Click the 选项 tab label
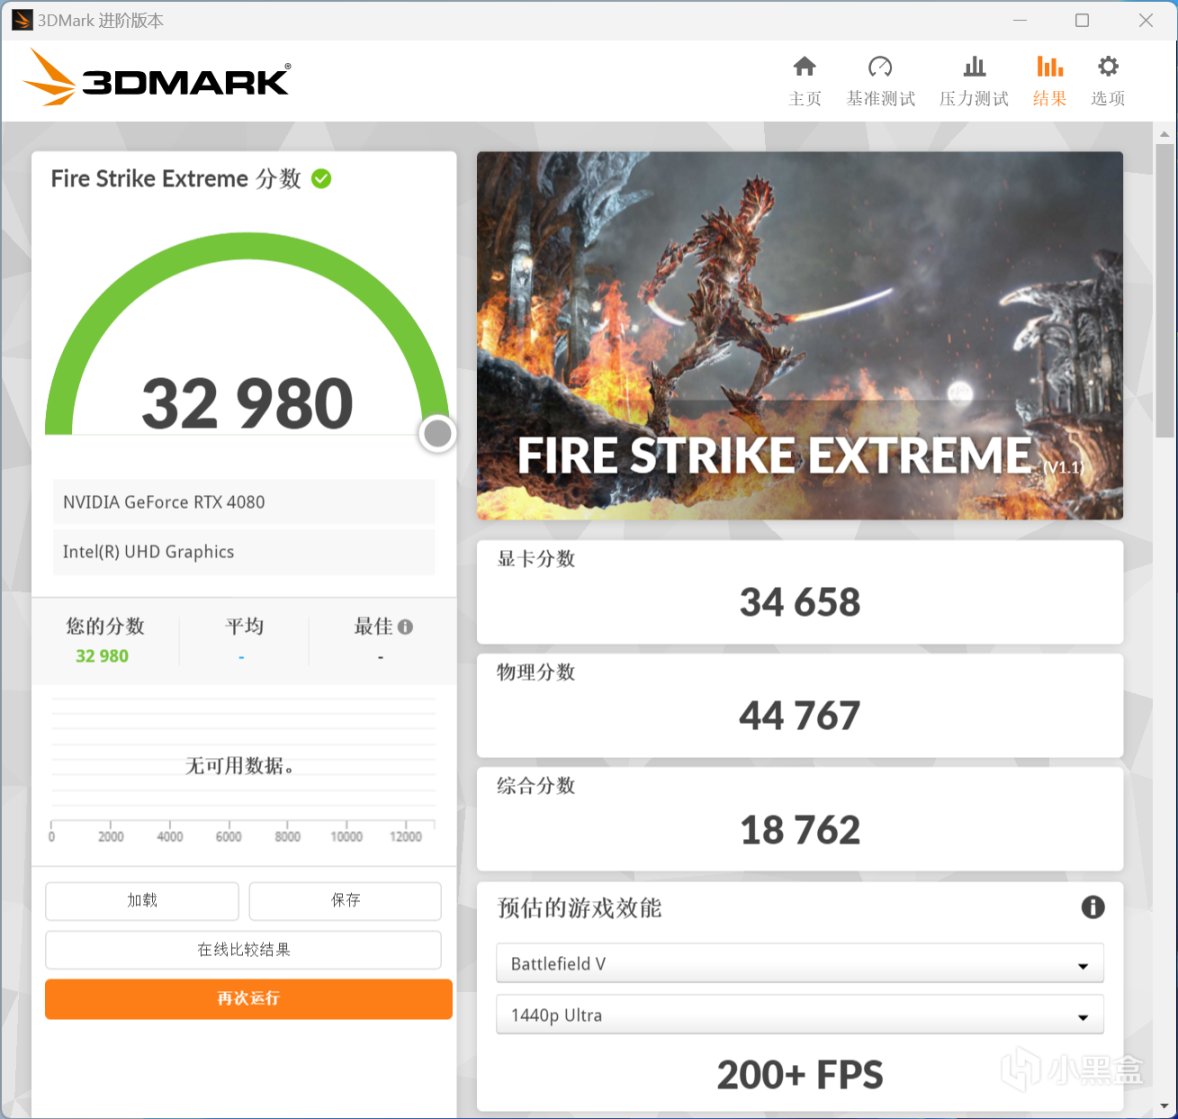 pyautogui.click(x=1107, y=98)
